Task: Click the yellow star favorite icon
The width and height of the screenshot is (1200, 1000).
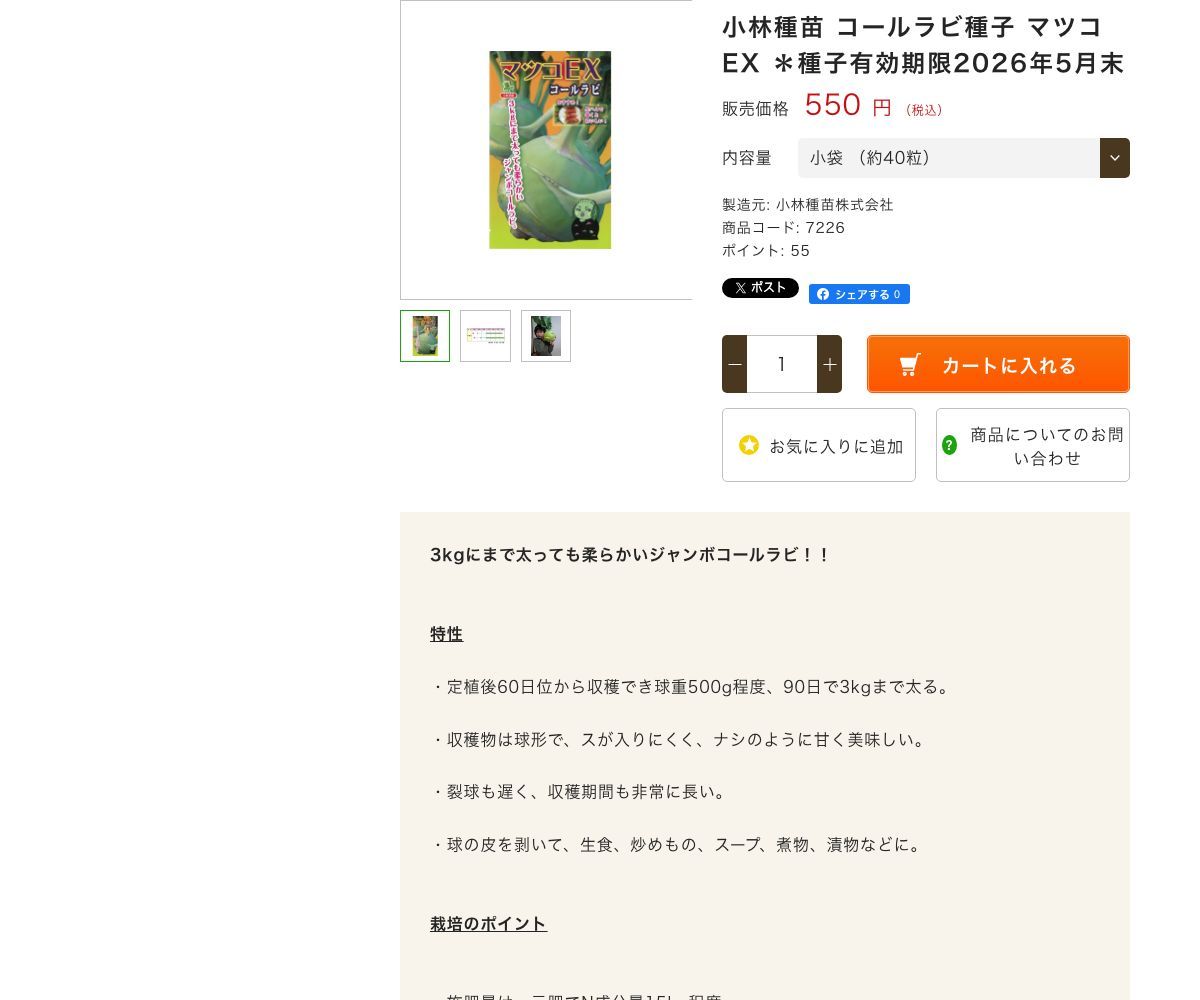Action: 749,445
